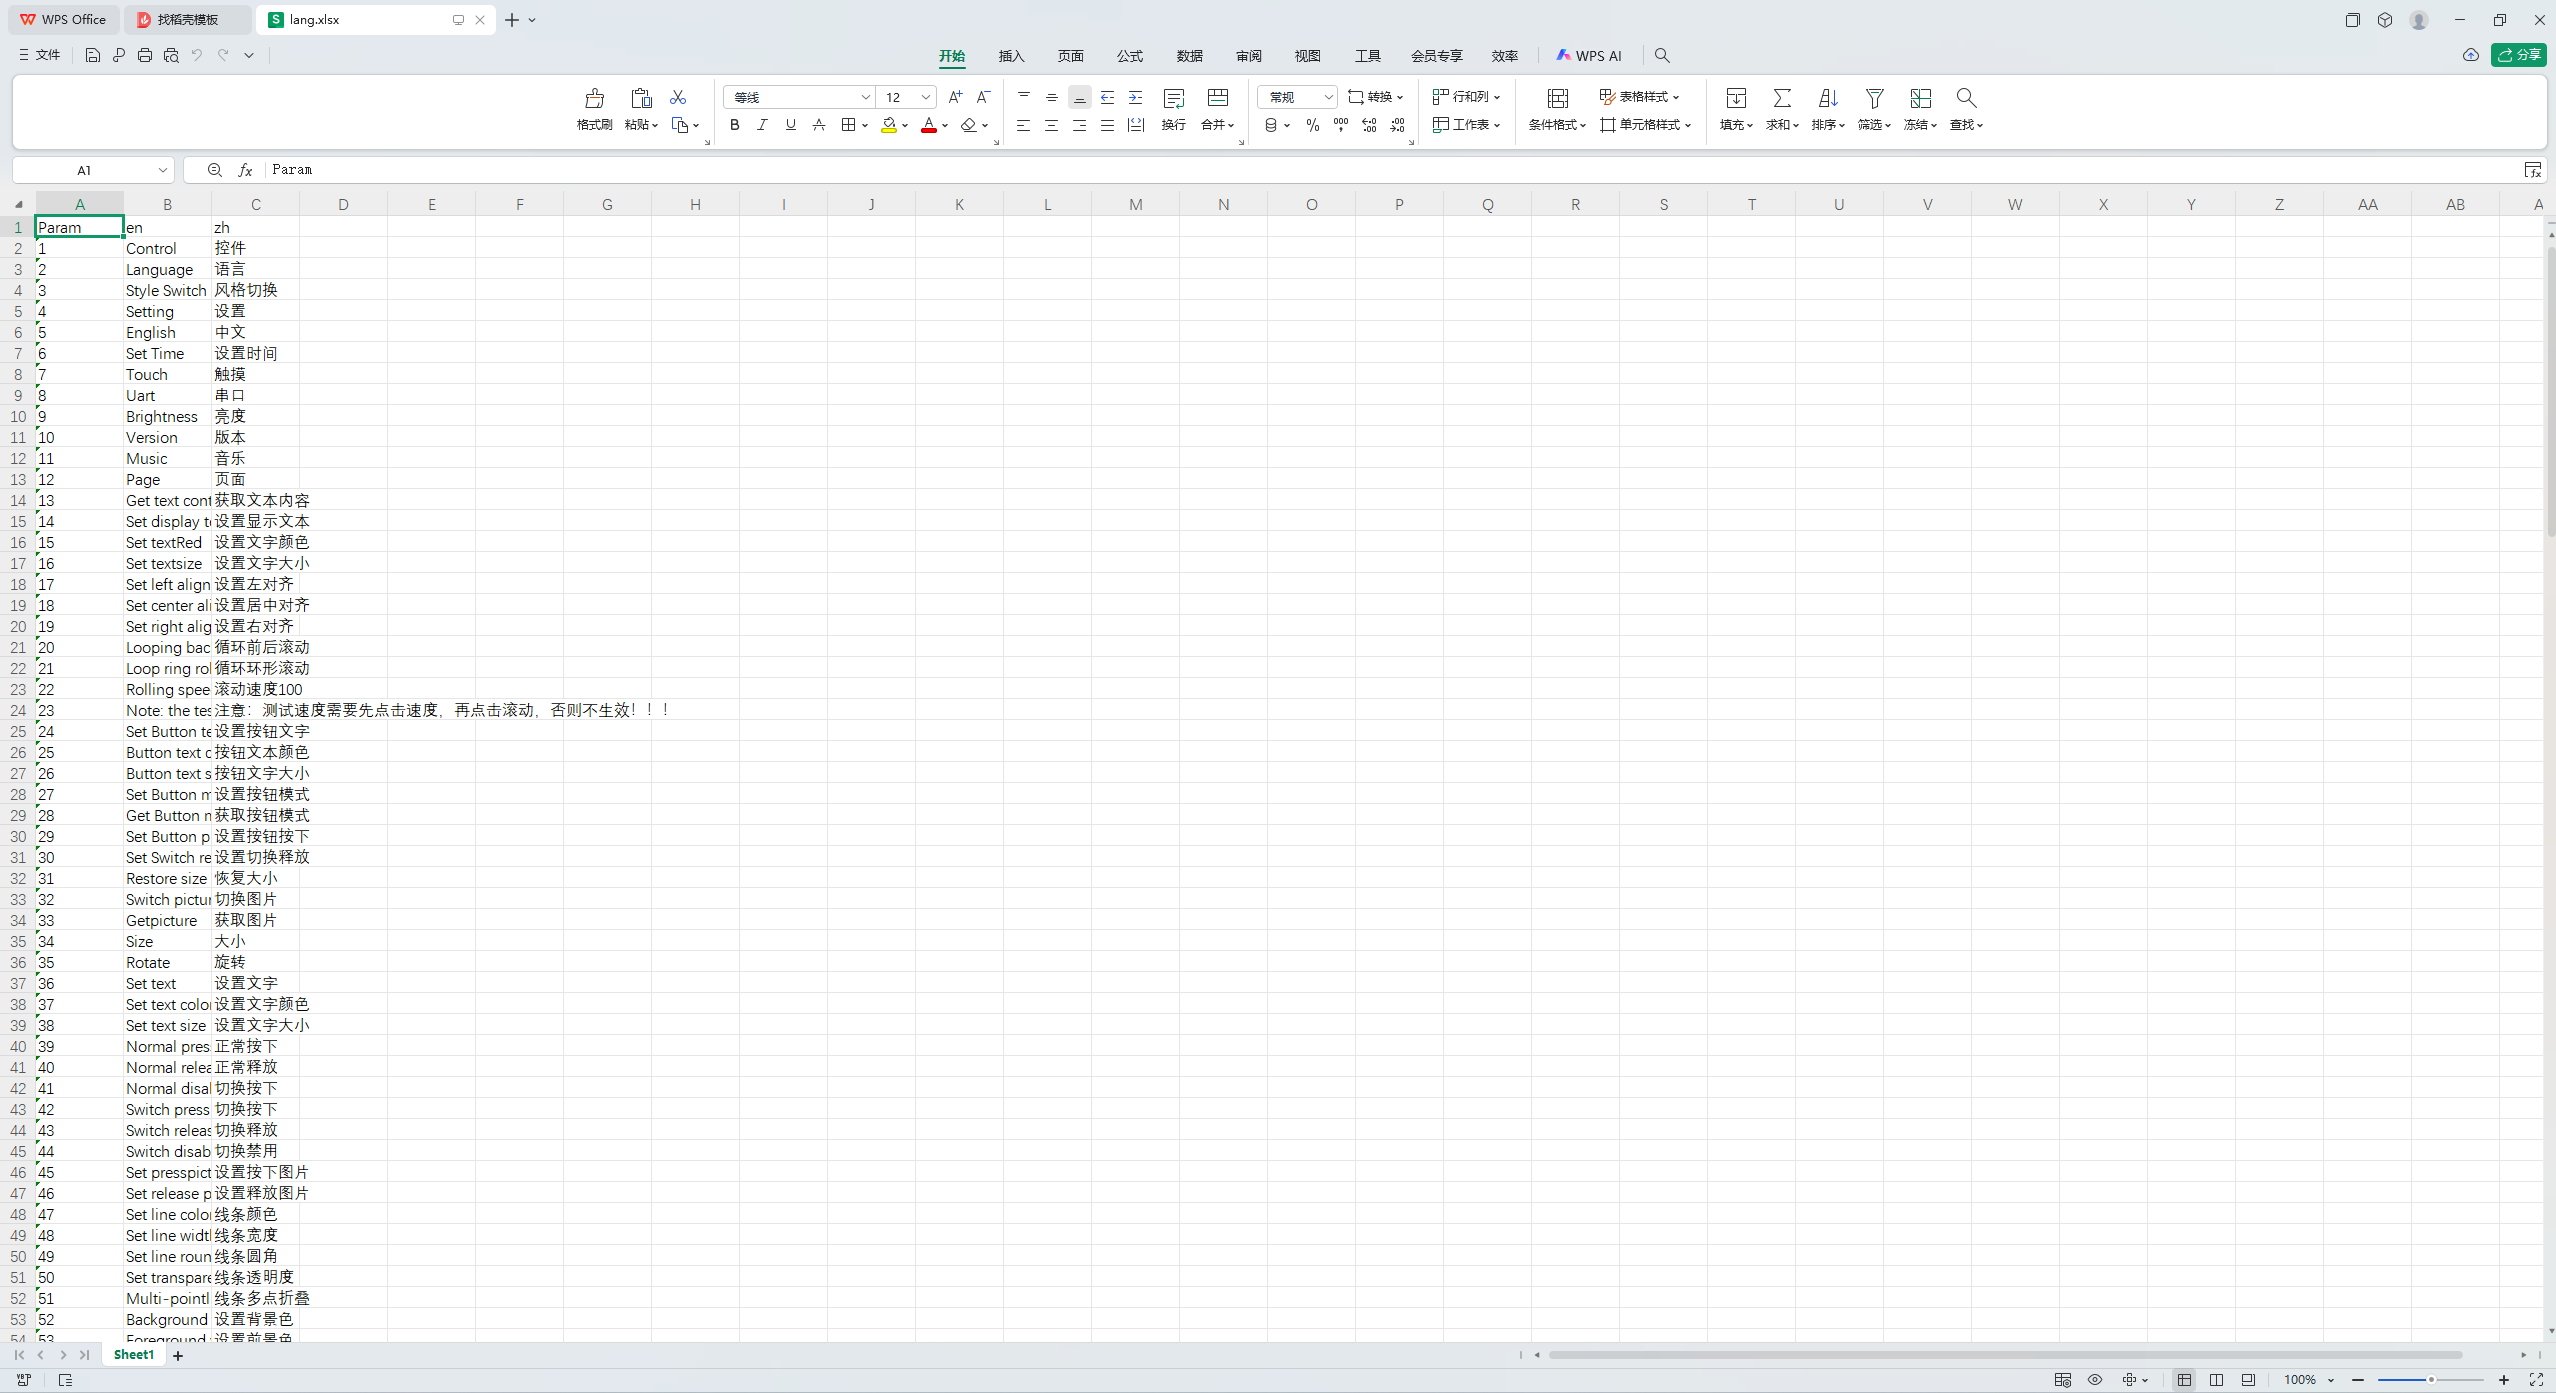Toggle align left horizontal alignment
The image size is (2556, 1393).
[x=1023, y=125]
